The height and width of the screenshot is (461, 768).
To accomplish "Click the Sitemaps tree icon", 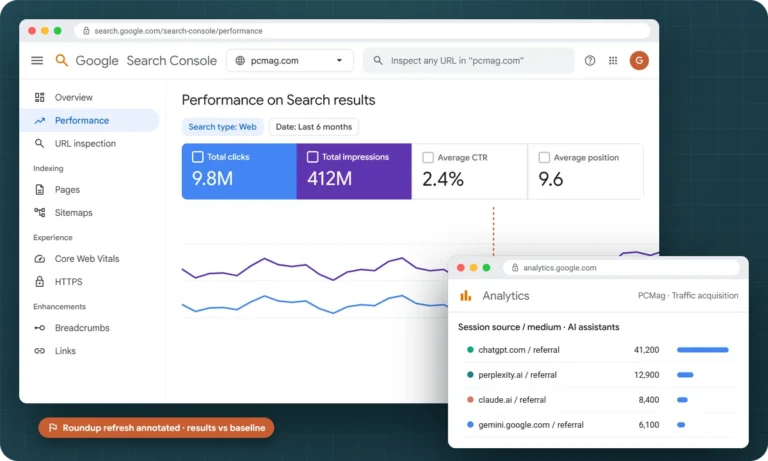I will [40, 212].
